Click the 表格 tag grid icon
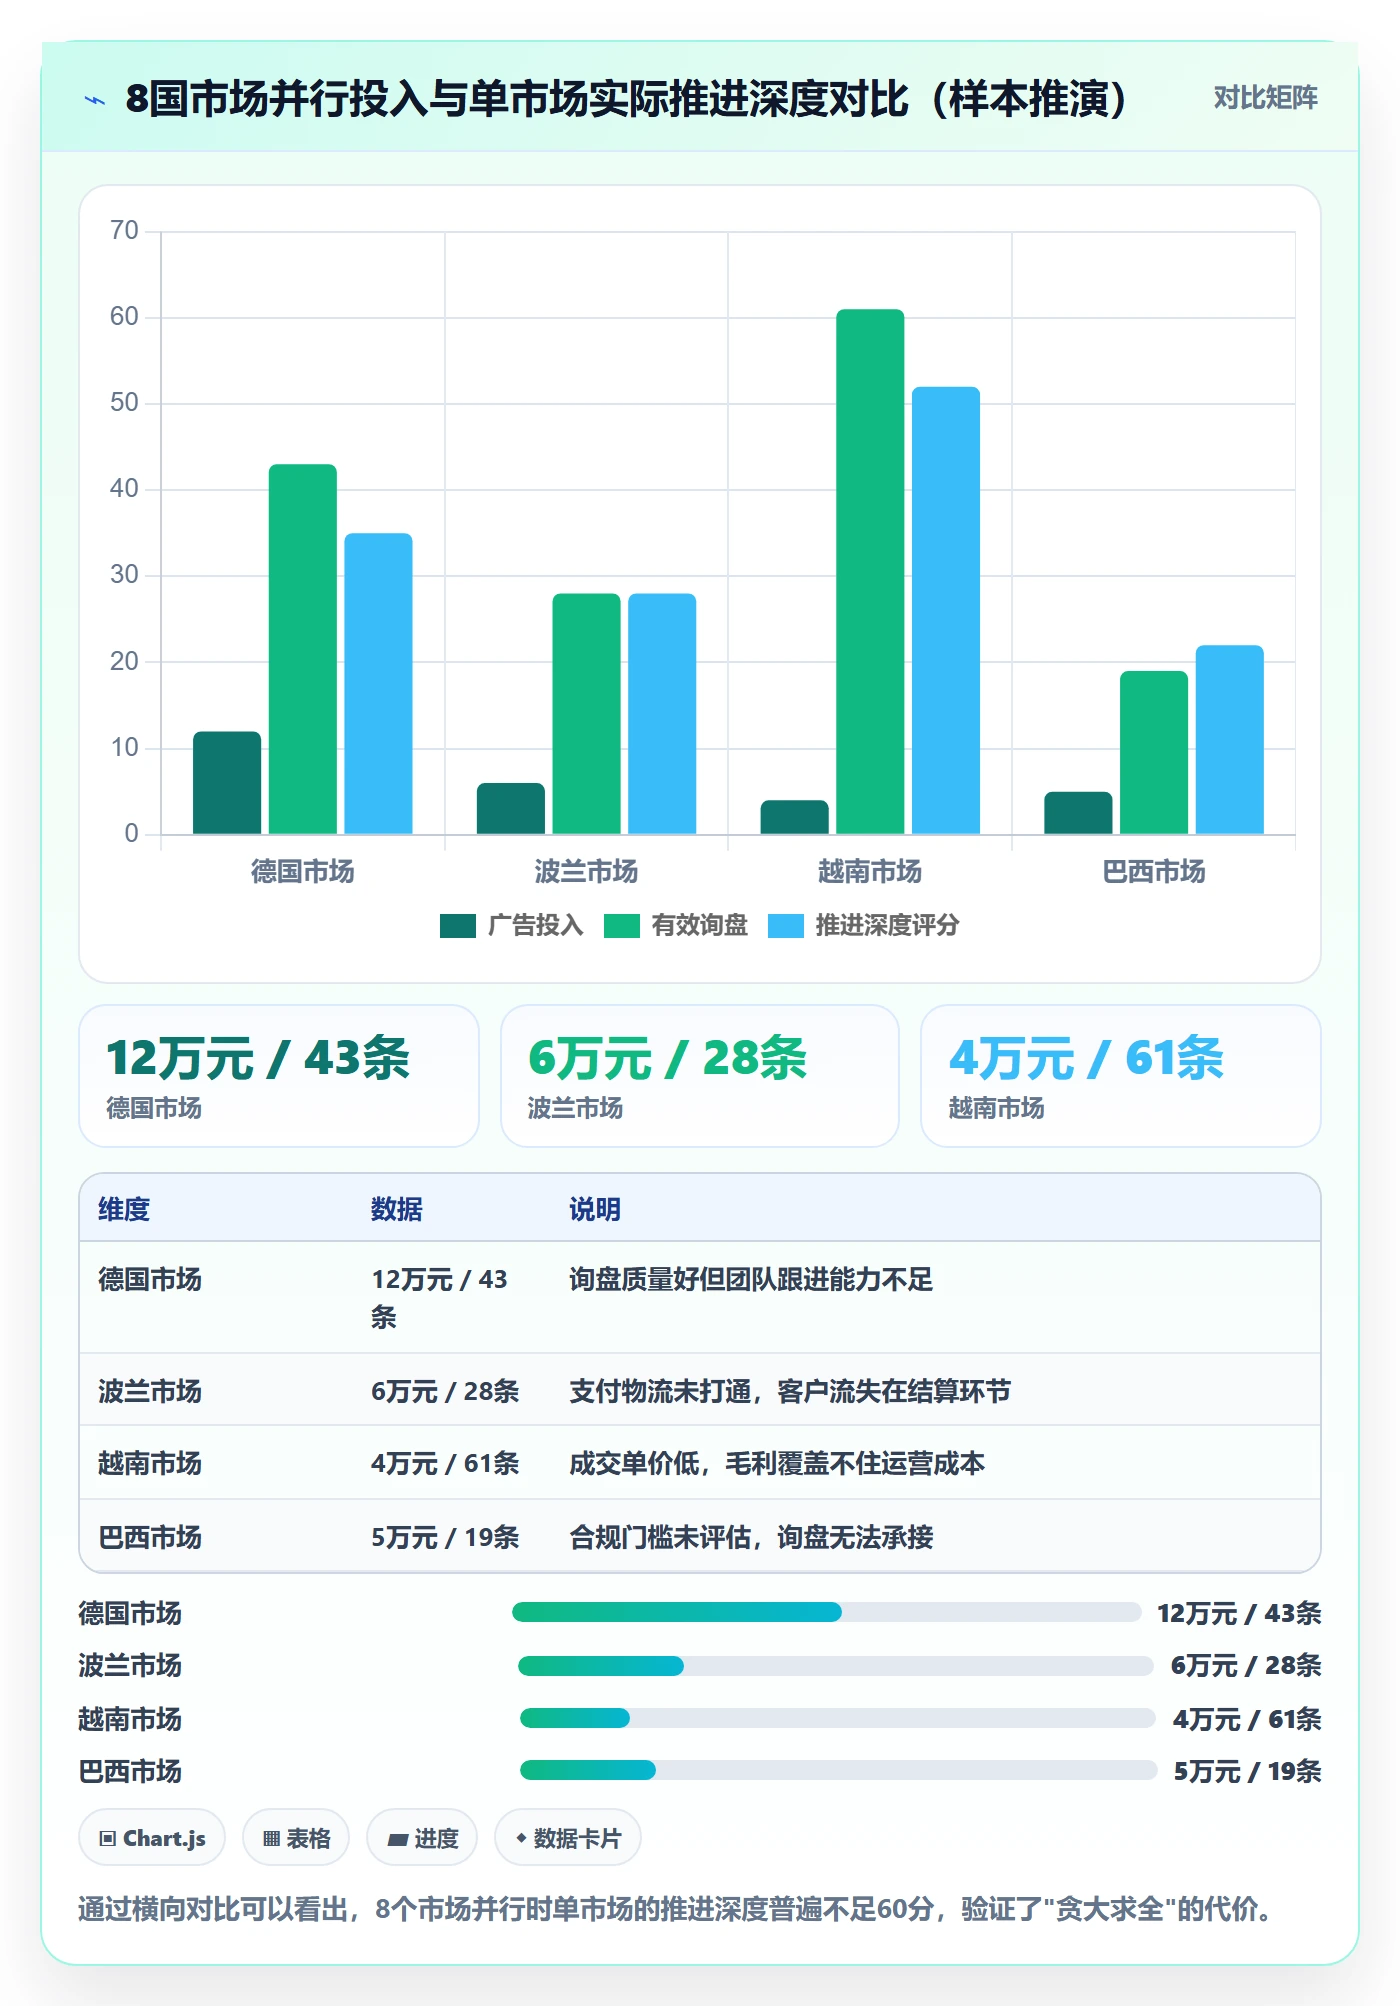The image size is (1400, 2006). coord(271,1838)
